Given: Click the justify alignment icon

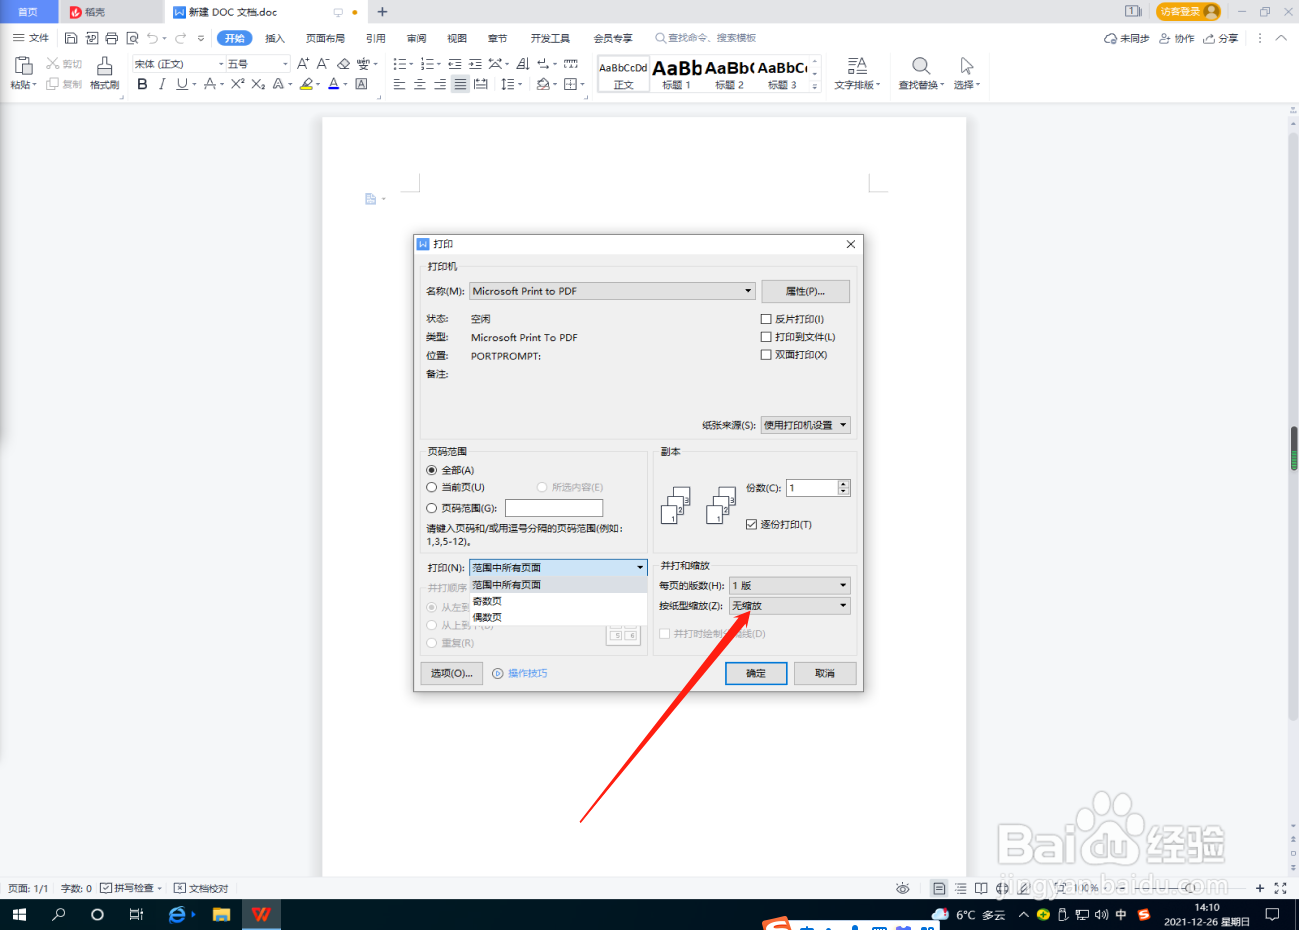Looking at the screenshot, I should coord(460,85).
